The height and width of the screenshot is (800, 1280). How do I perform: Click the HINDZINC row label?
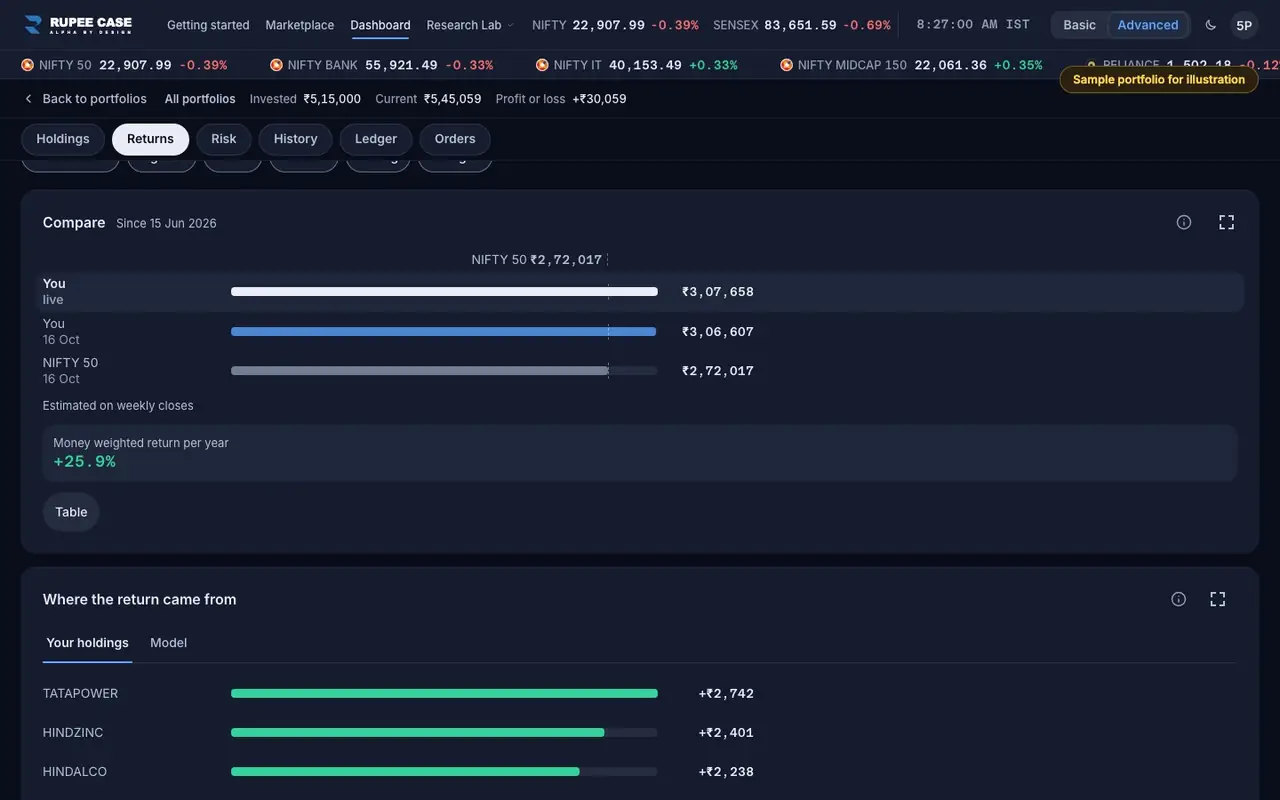[x=73, y=733]
